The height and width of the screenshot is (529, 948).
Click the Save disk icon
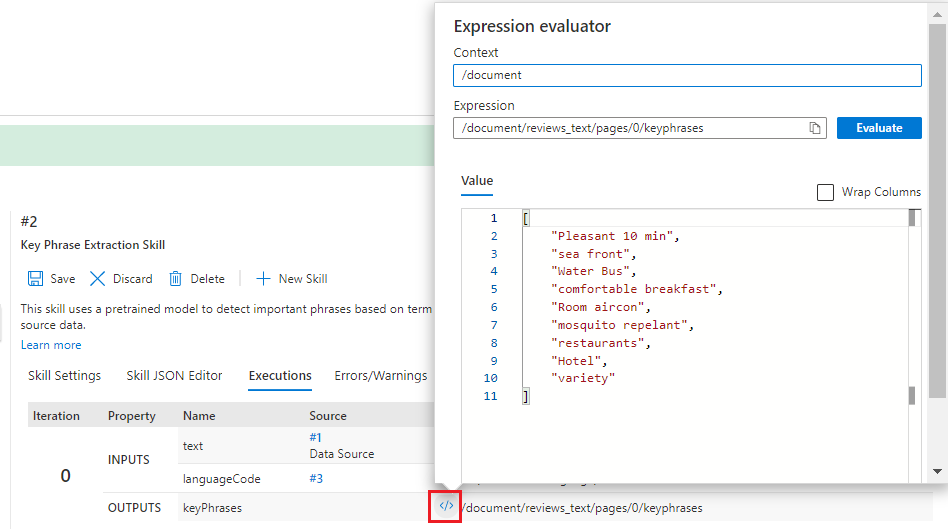click(x=35, y=279)
